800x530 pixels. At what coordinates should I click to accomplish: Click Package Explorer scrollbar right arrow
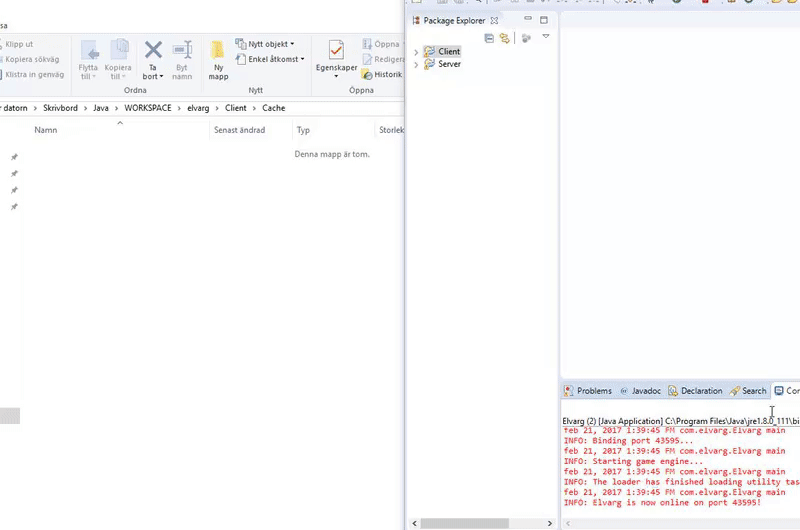(x=549, y=524)
